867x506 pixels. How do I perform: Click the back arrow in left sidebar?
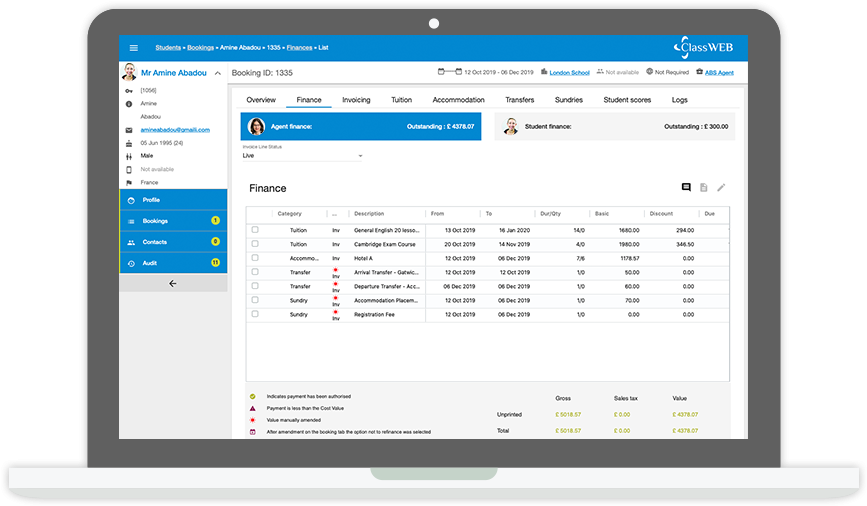[173, 283]
